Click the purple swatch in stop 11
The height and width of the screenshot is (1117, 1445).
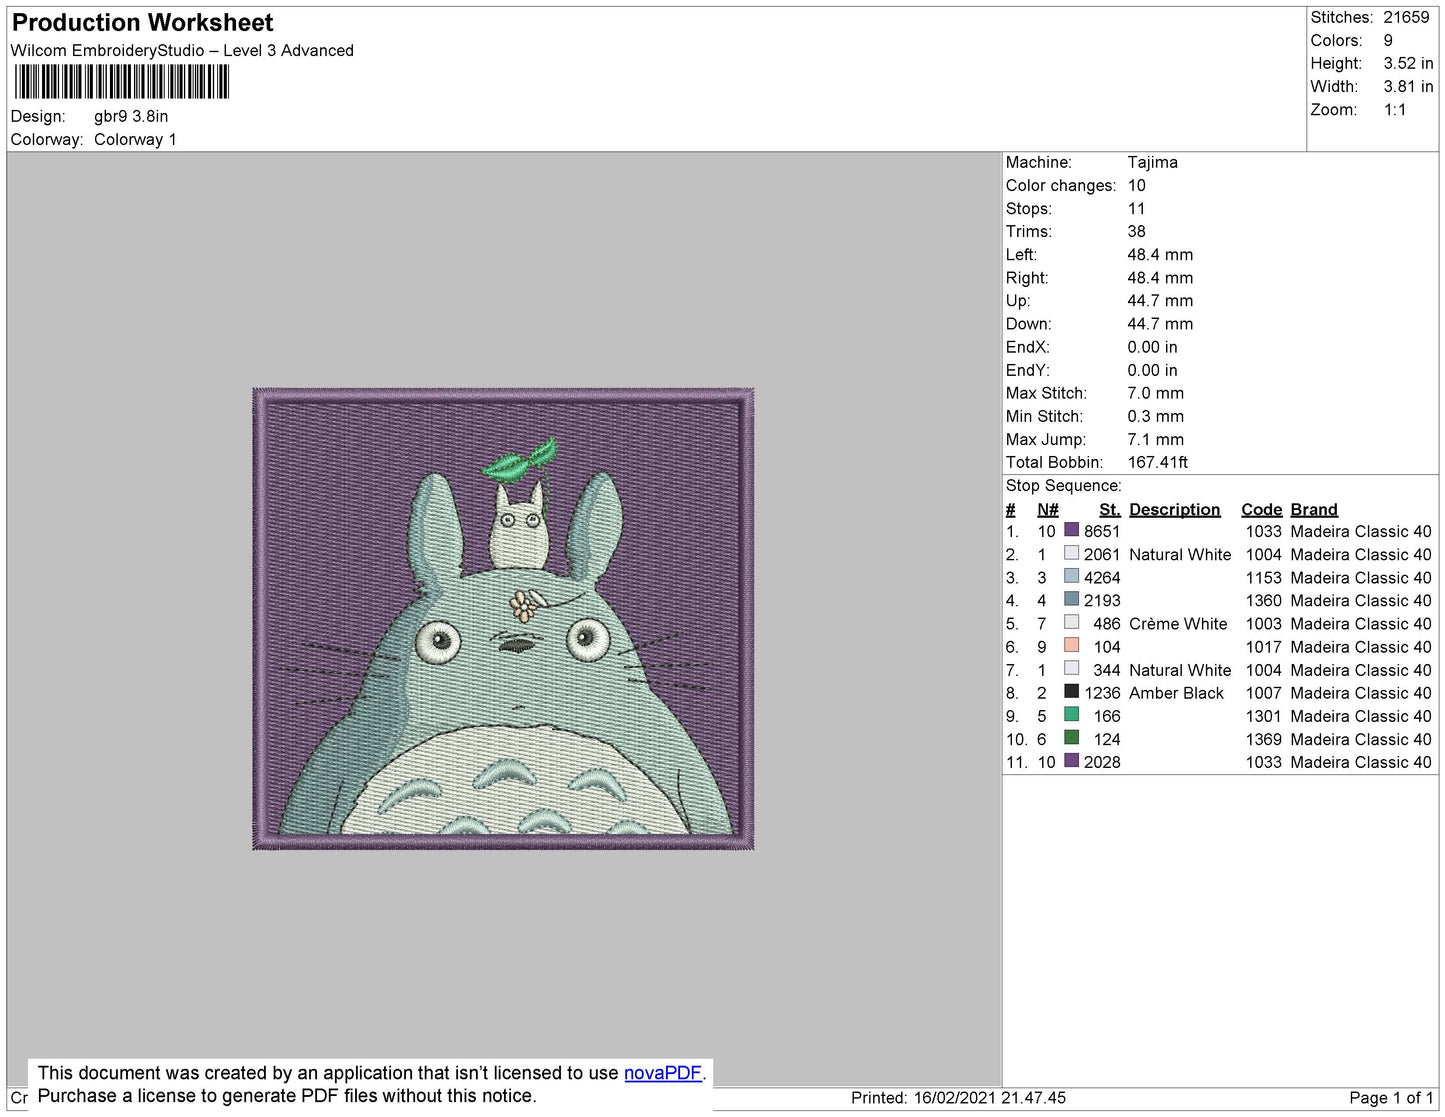coord(1071,760)
